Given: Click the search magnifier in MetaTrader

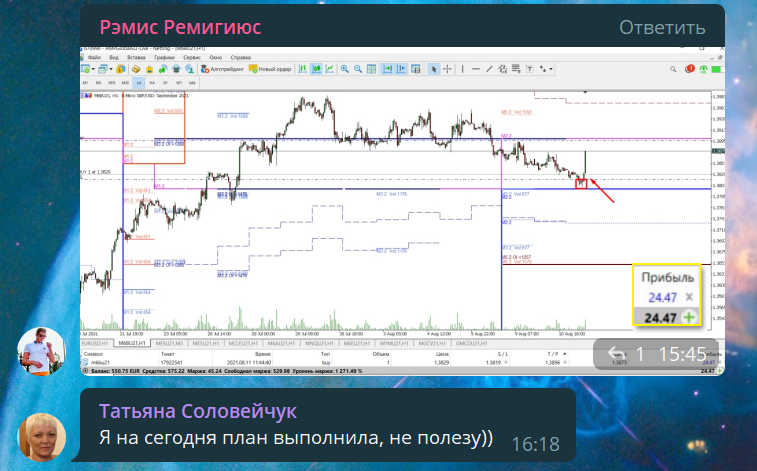Looking at the screenshot, I should coord(673,69).
